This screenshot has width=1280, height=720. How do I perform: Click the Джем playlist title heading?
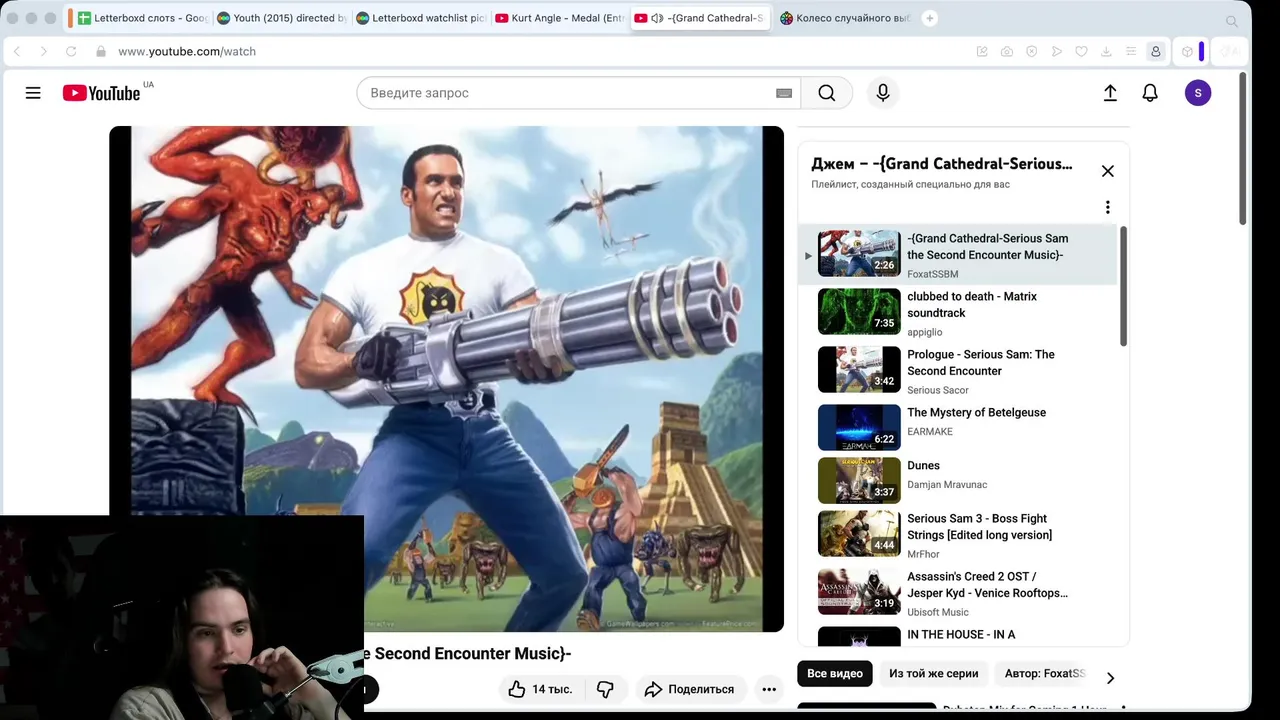(941, 164)
